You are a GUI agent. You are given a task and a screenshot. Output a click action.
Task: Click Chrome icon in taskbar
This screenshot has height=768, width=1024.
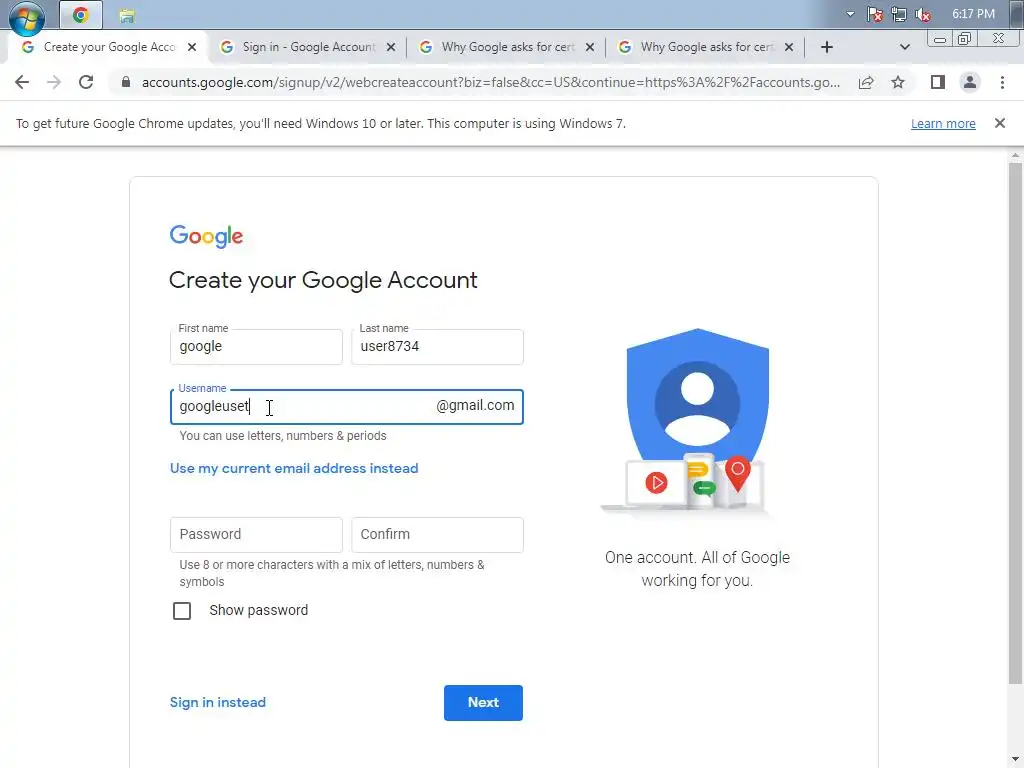(x=80, y=14)
